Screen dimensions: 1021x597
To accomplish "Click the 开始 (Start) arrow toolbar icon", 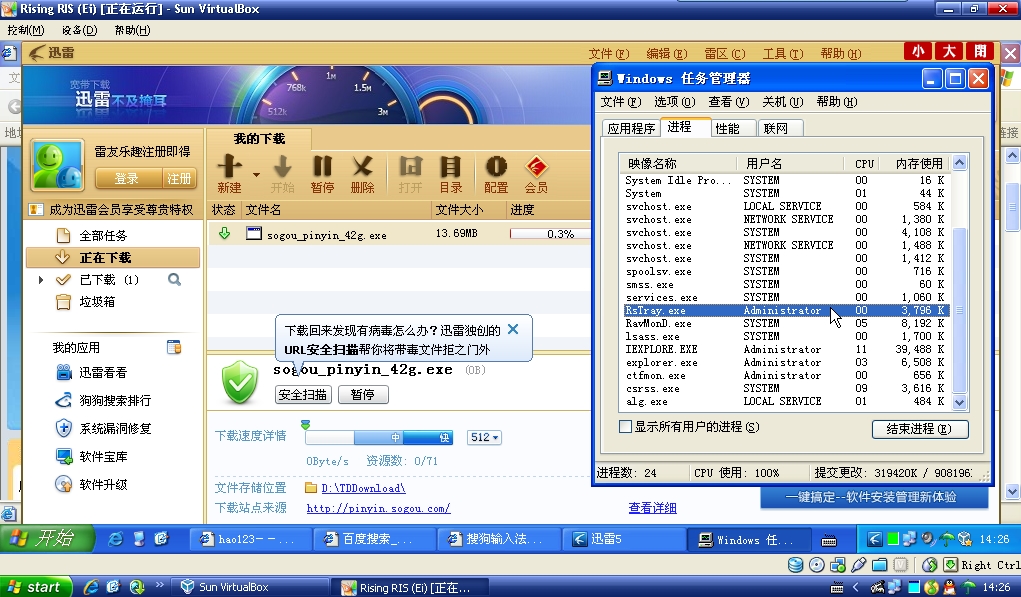I will [x=282, y=173].
